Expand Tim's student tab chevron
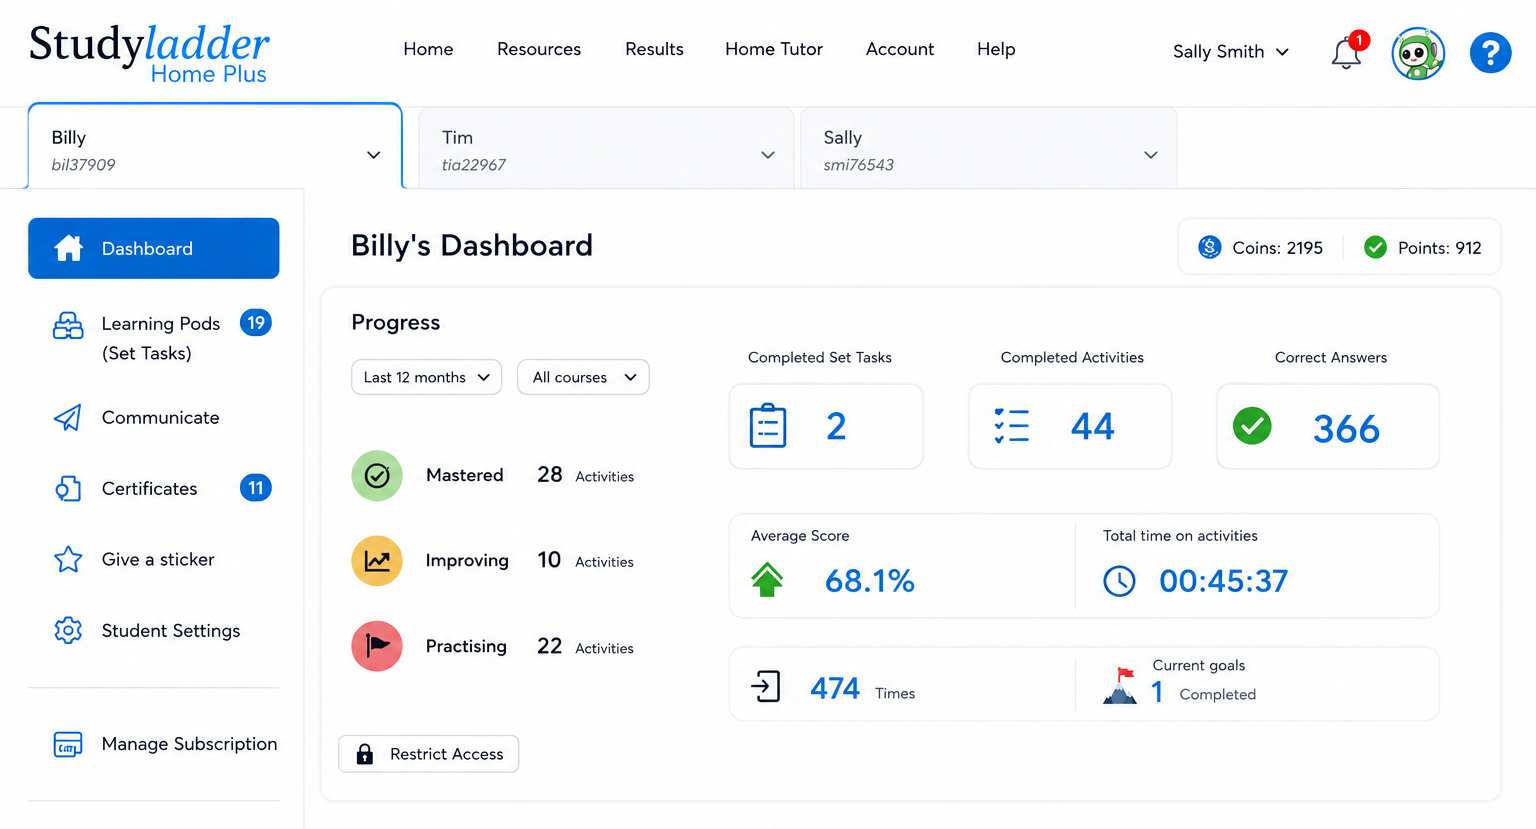 pyautogui.click(x=768, y=155)
